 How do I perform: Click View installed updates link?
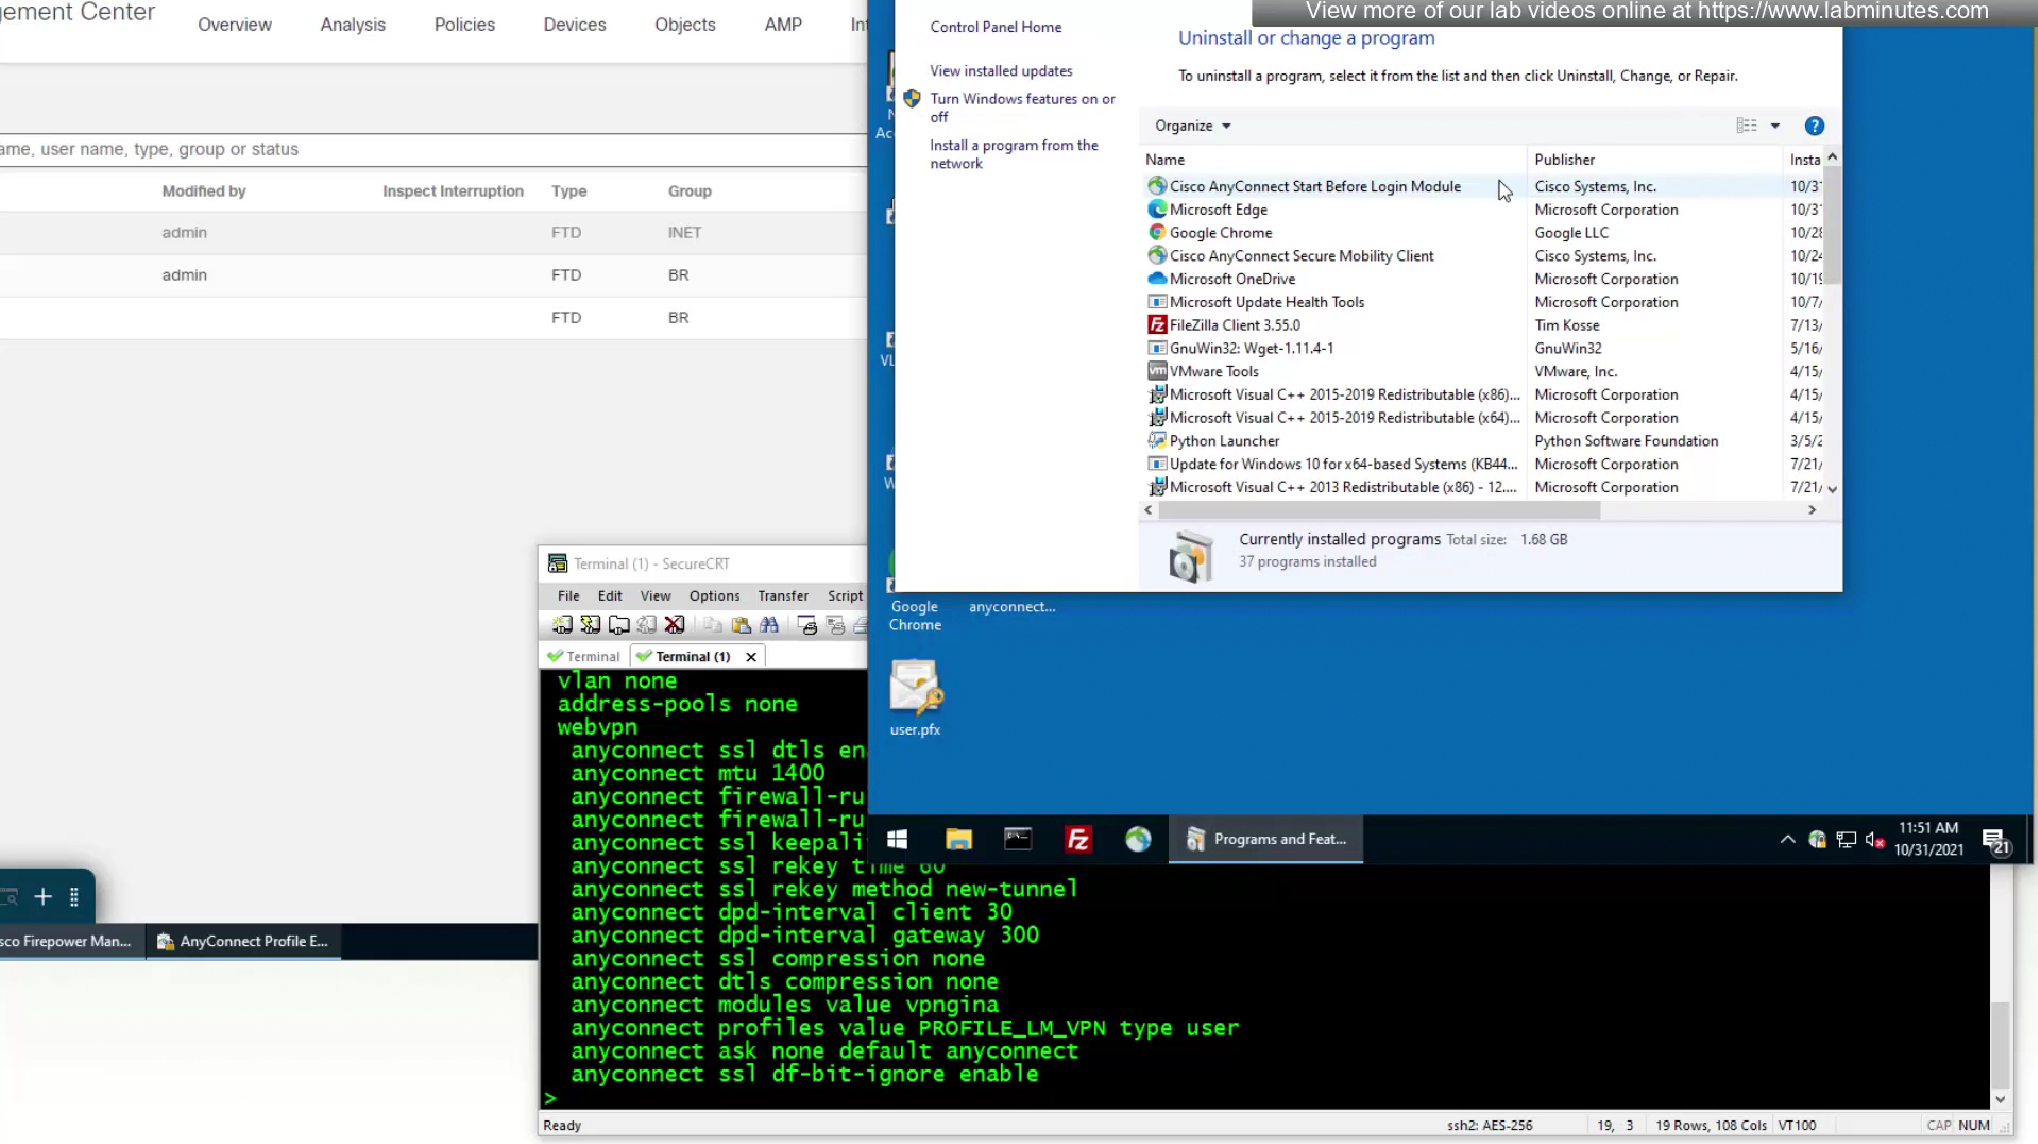[1001, 71]
